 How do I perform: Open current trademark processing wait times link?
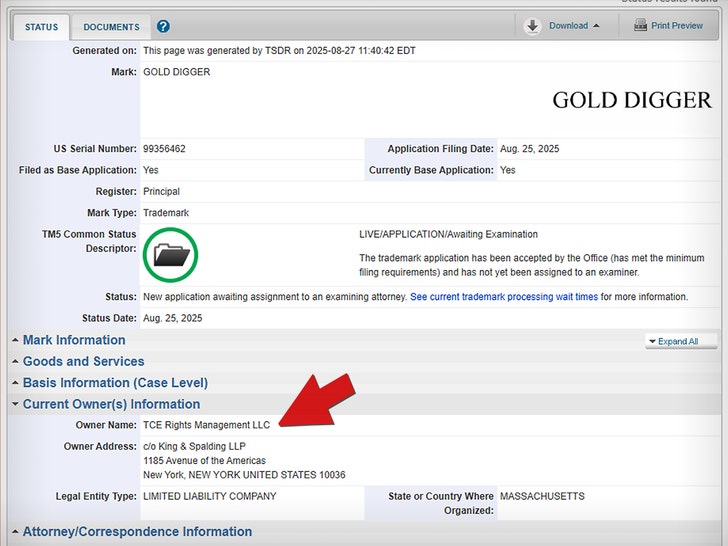point(504,297)
